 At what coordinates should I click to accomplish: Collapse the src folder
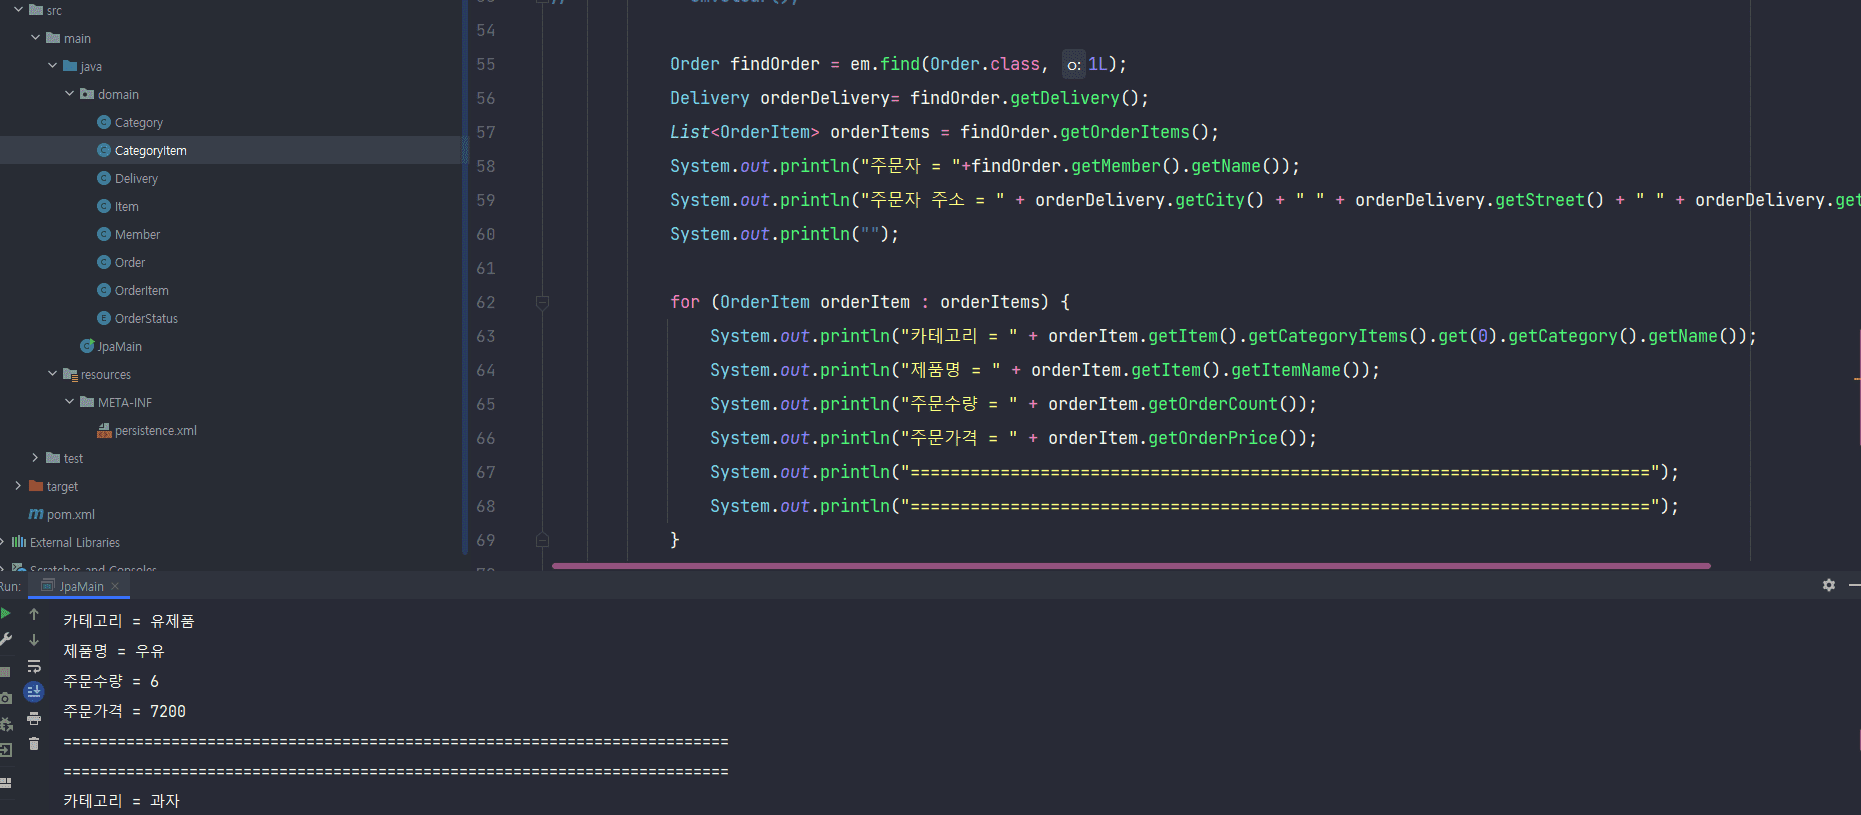click(x=18, y=10)
